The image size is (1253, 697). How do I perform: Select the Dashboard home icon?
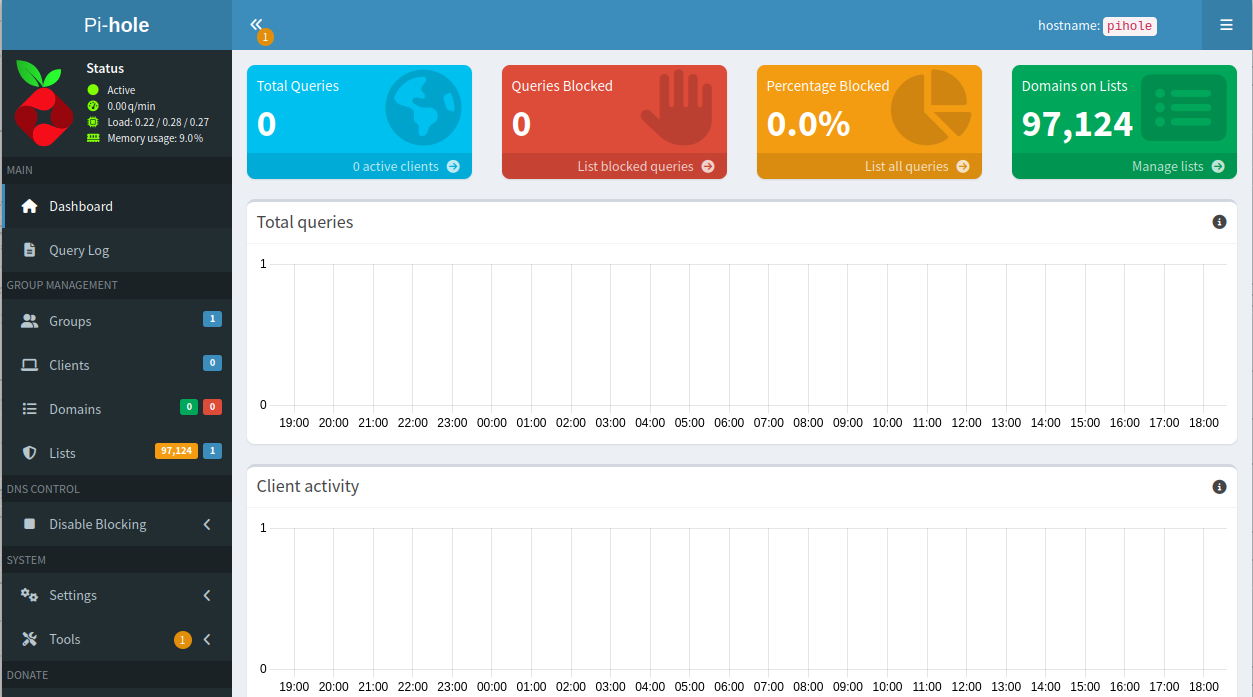coord(28,206)
